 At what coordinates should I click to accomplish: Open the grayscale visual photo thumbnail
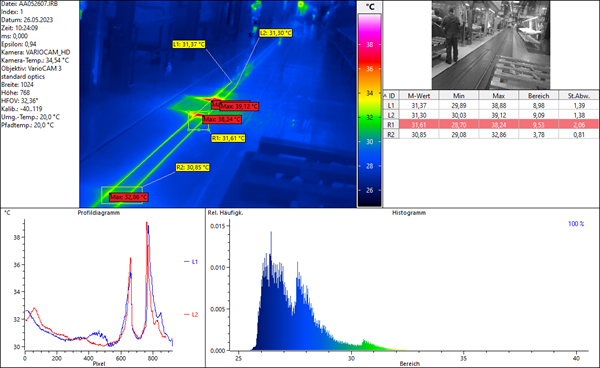coord(491,45)
